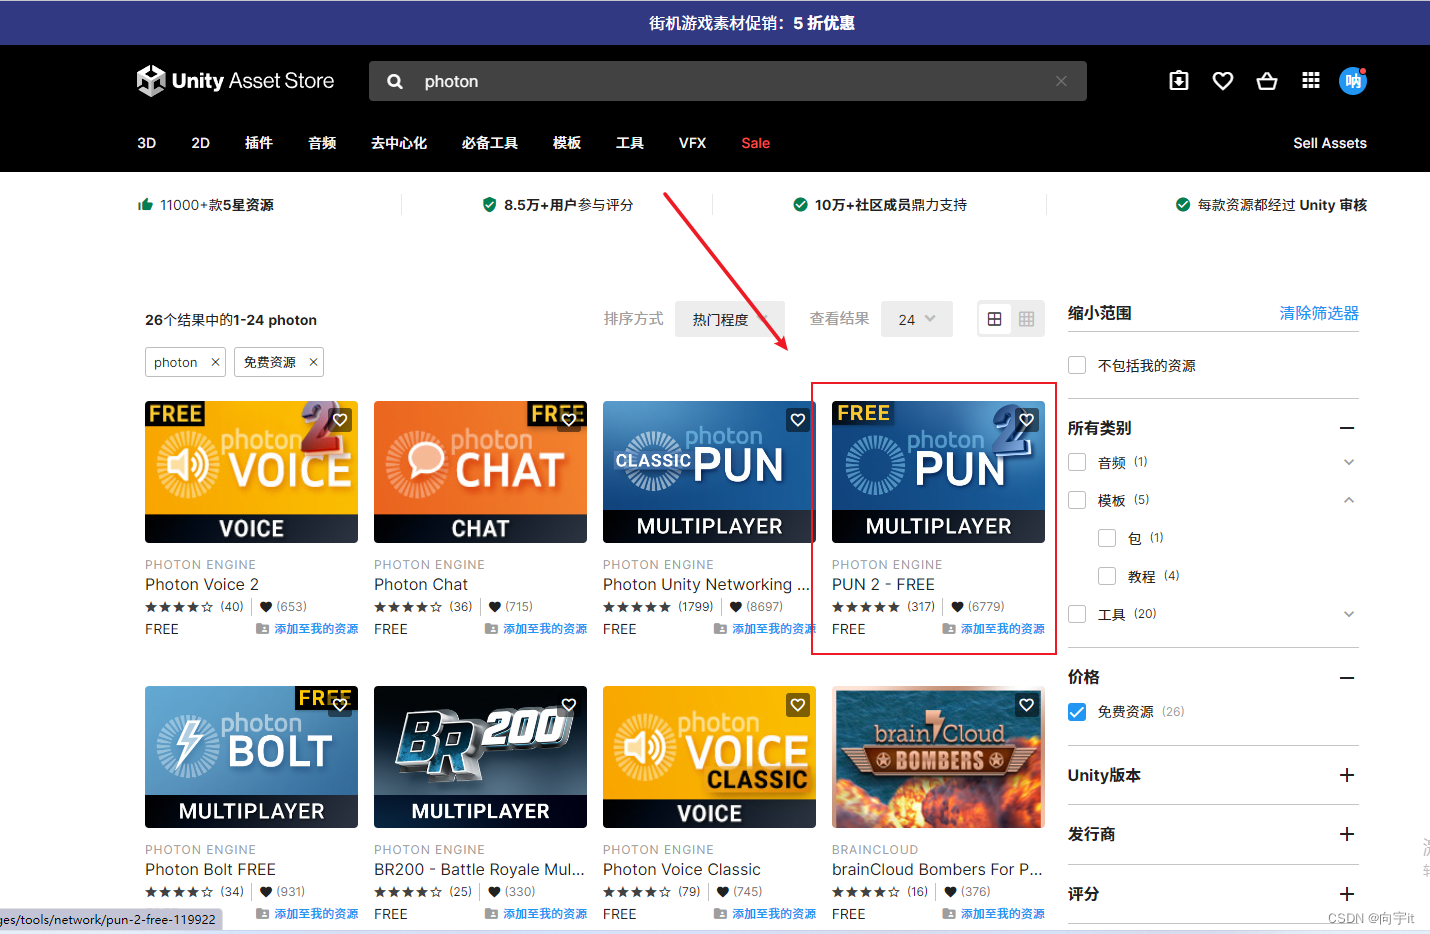1430x934 pixels.
Task: Click the search magnifier icon
Action: pyautogui.click(x=395, y=81)
